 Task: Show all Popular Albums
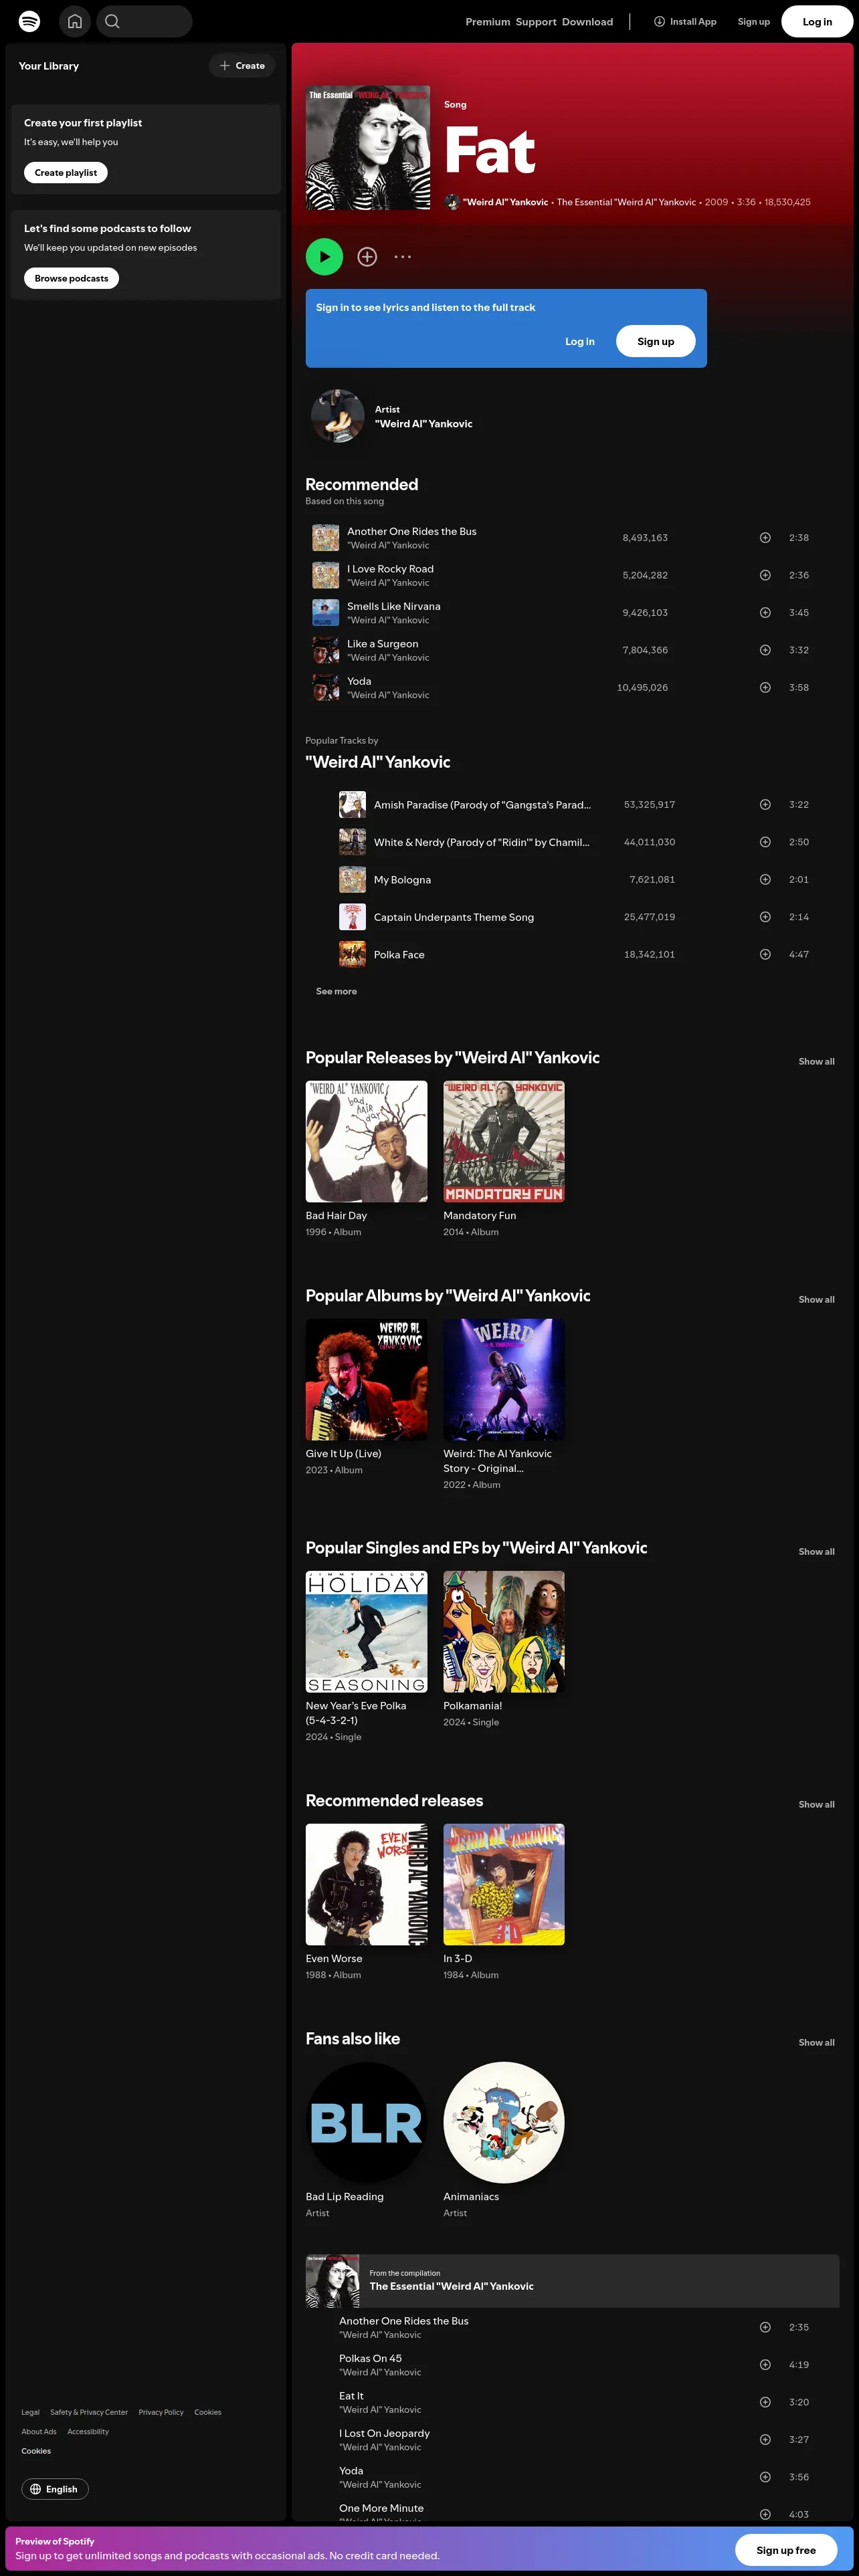816,1300
